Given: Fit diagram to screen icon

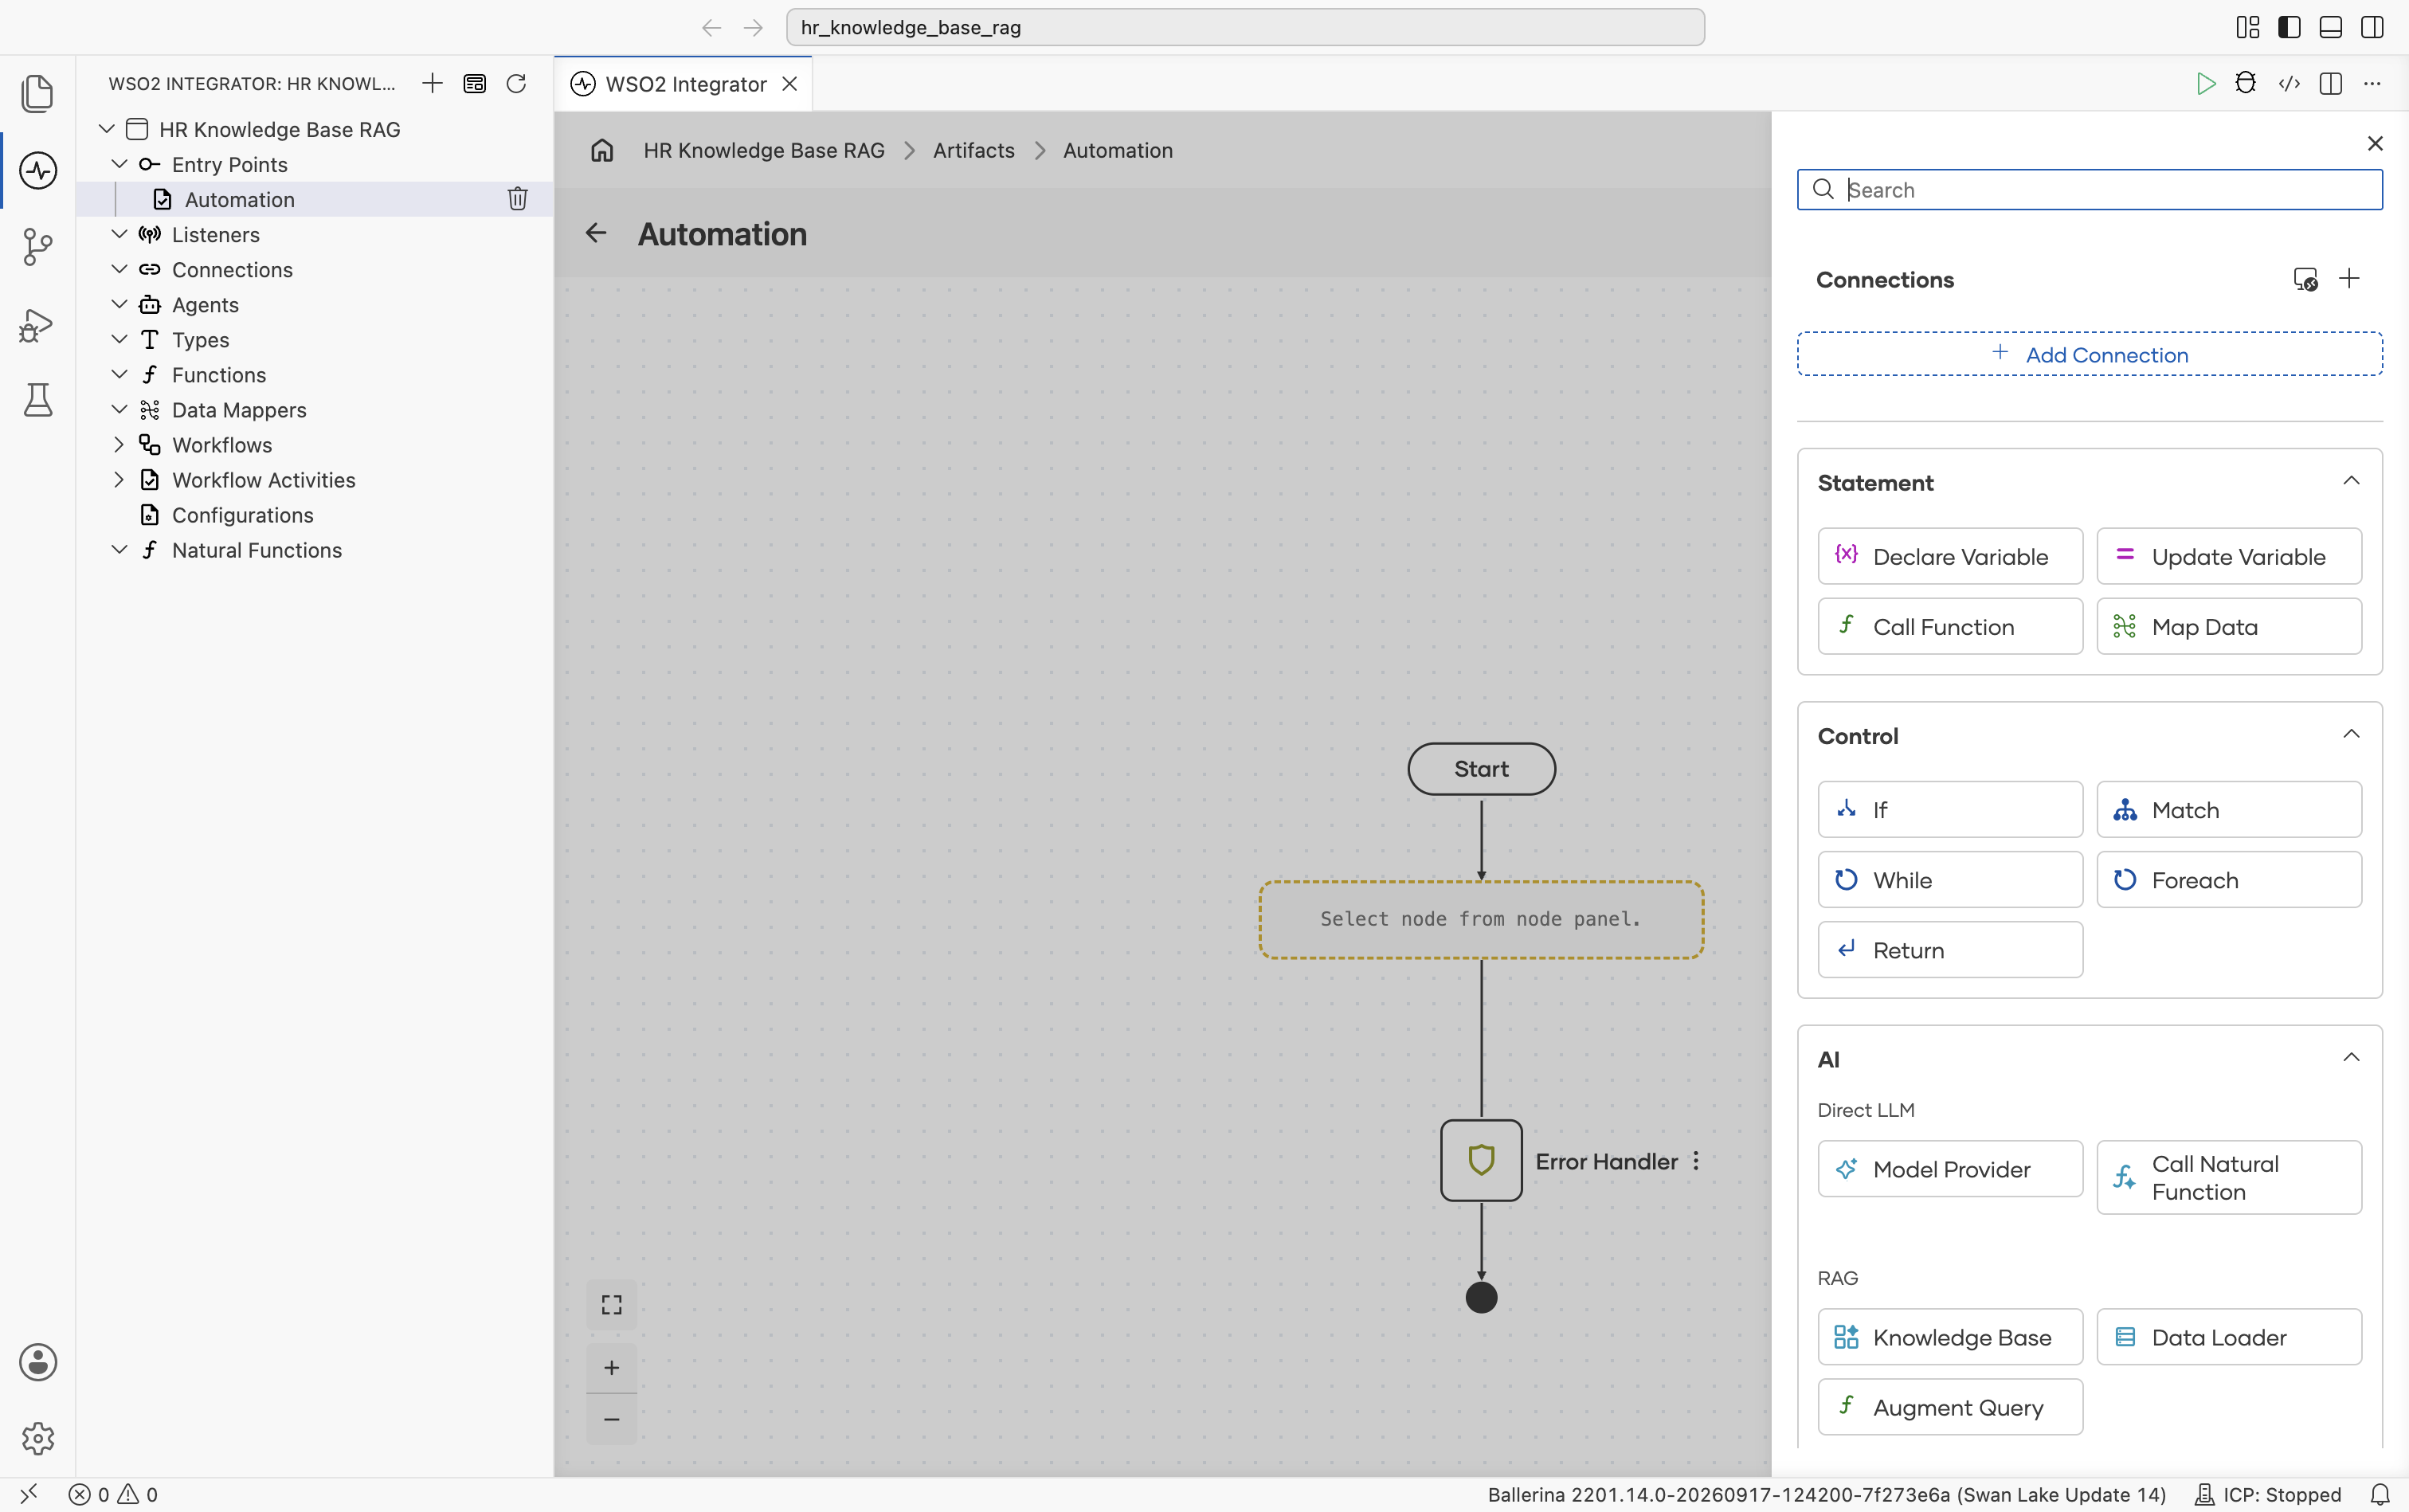Looking at the screenshot, I should coord(611,1305).
